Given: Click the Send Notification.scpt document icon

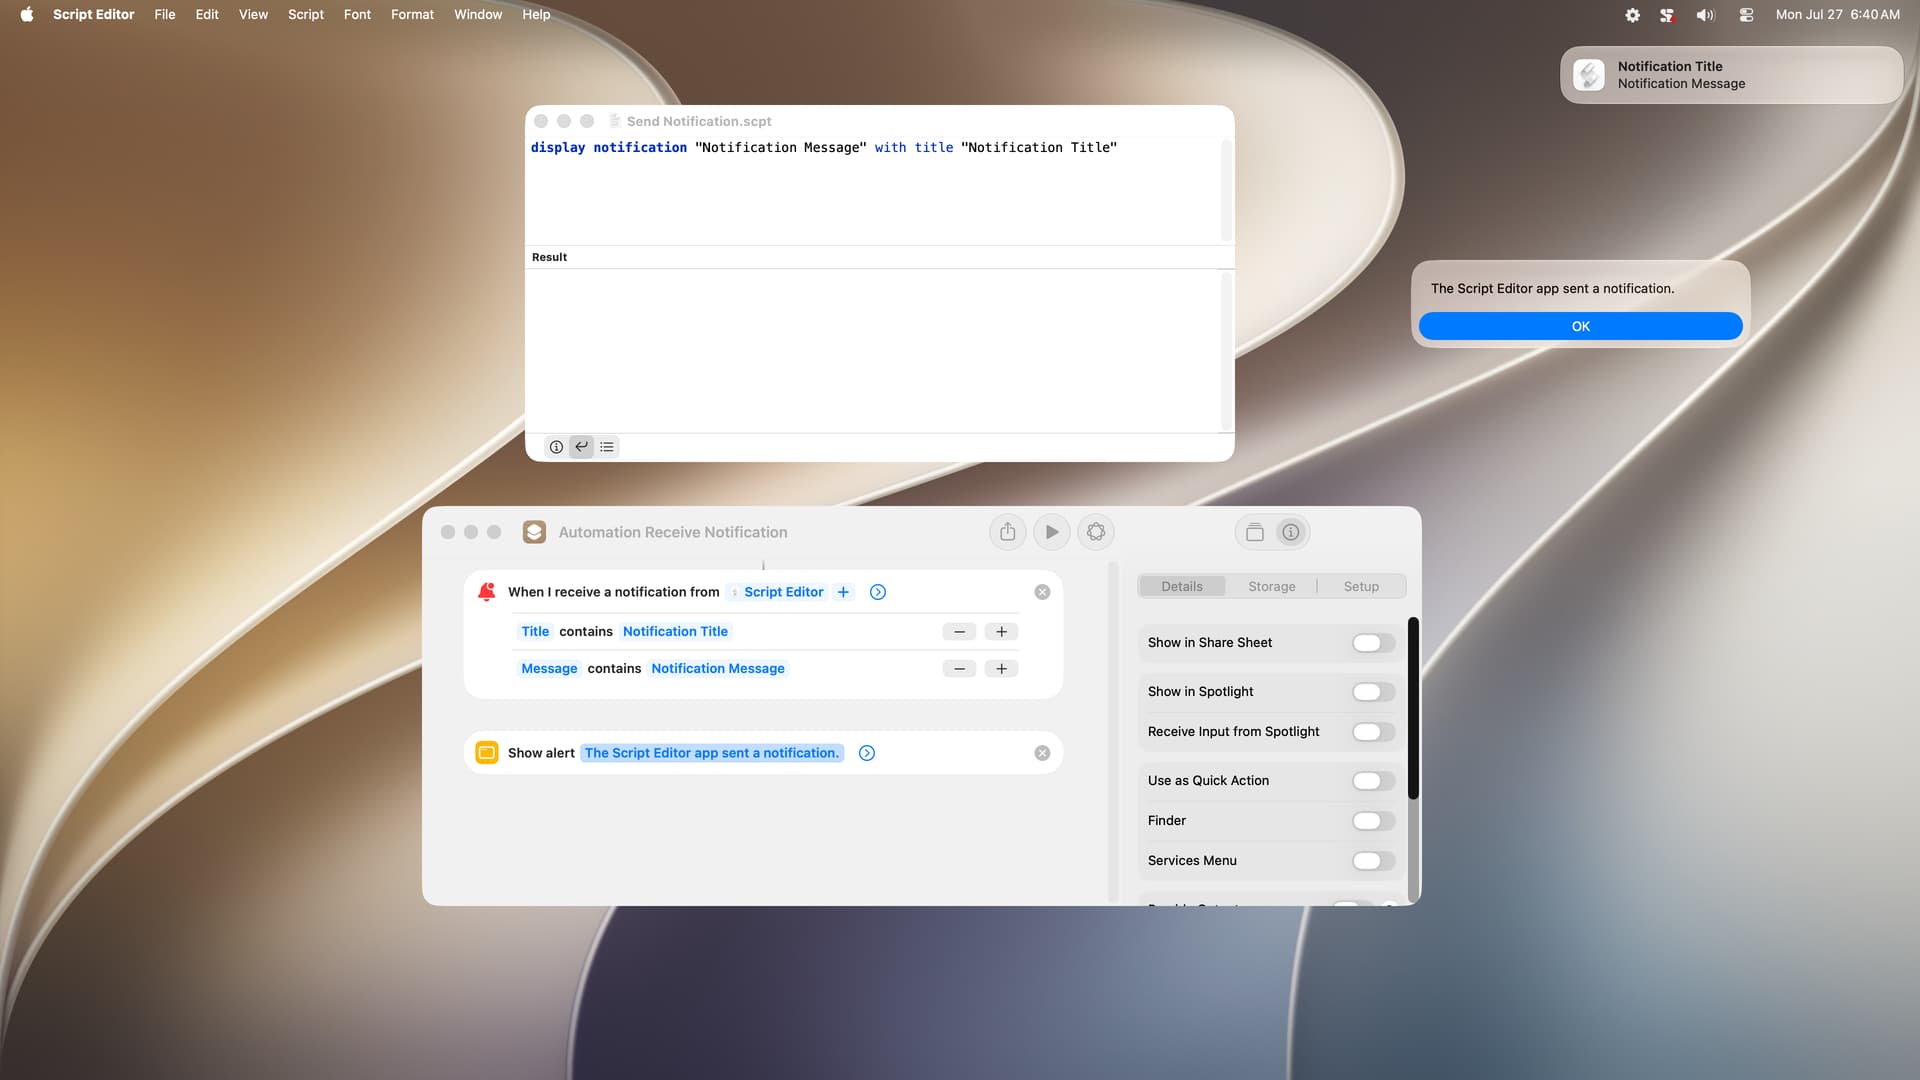Looking at the screenshot, I should pos(615,121).
